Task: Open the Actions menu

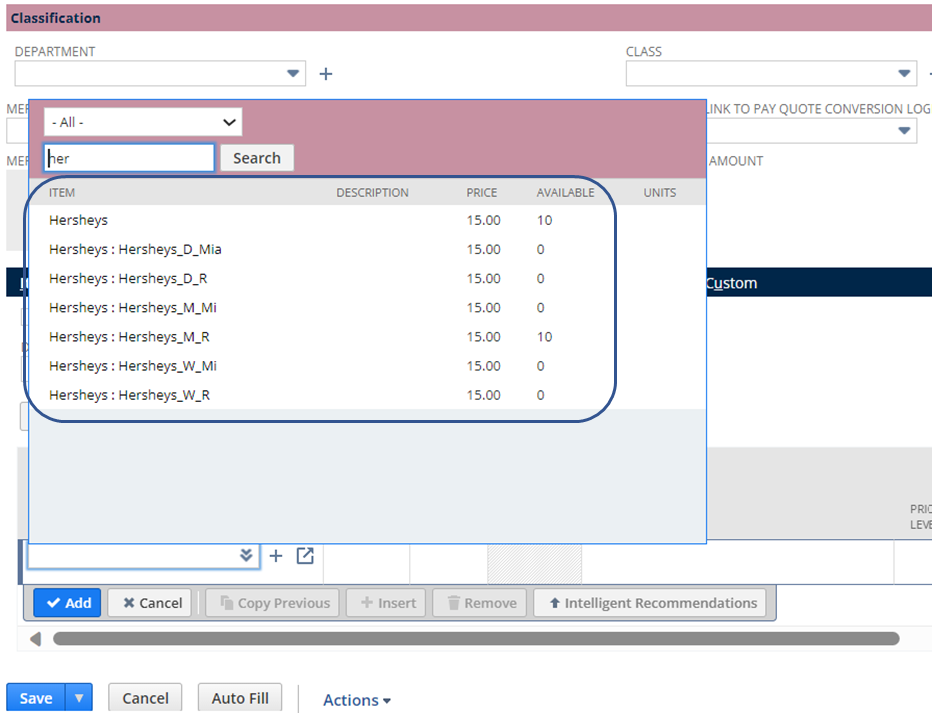Action: pos(357,700)
